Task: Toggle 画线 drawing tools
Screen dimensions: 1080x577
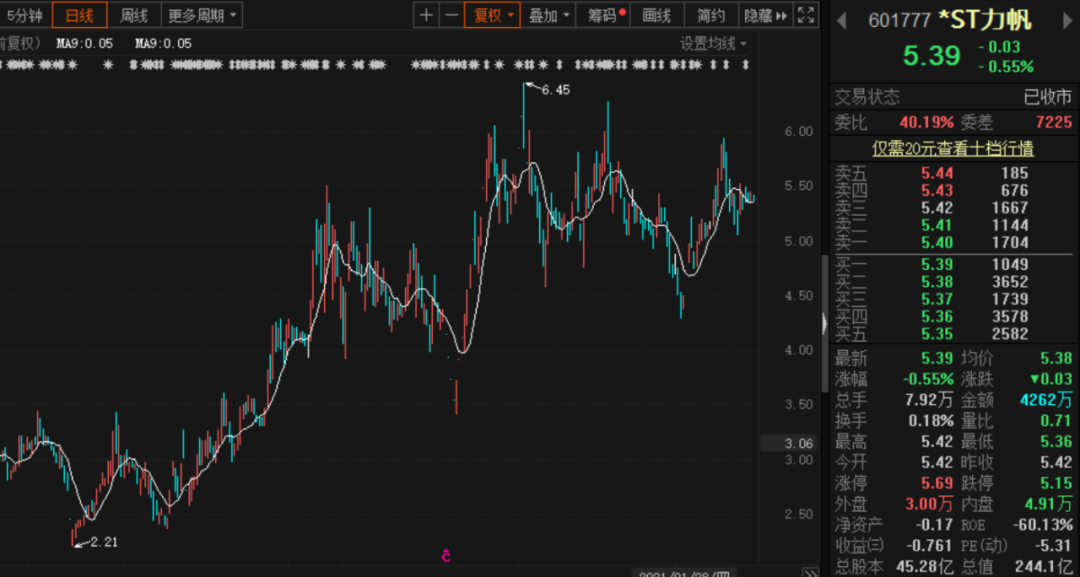Action: tap(657, 15)
